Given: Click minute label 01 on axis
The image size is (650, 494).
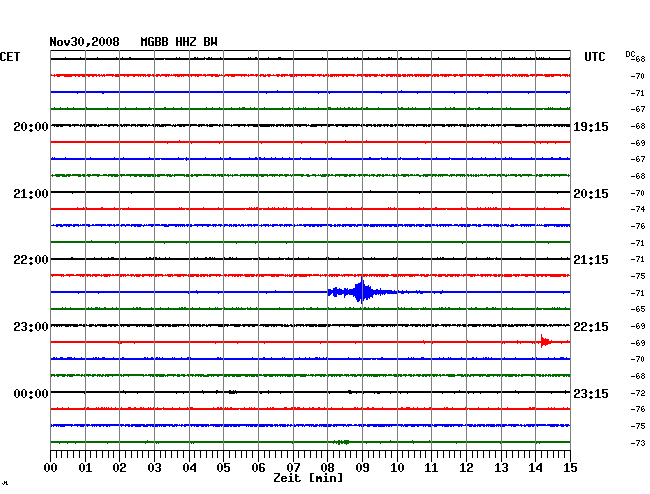Looking at the screenshot, I should coord(85,467).
